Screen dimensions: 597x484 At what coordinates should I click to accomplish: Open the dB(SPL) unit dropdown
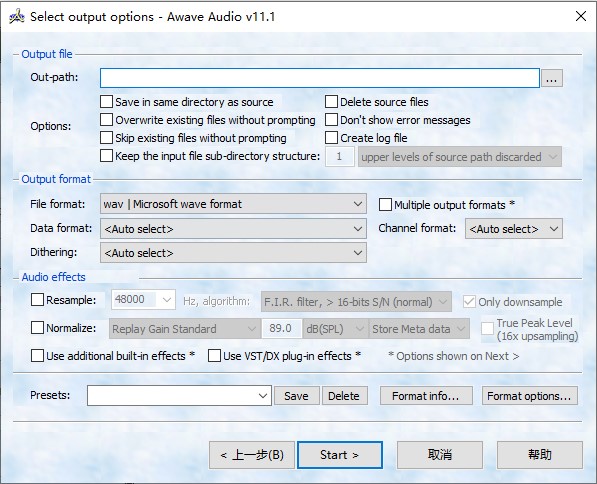pyautogui.click(x=335, y=329)
